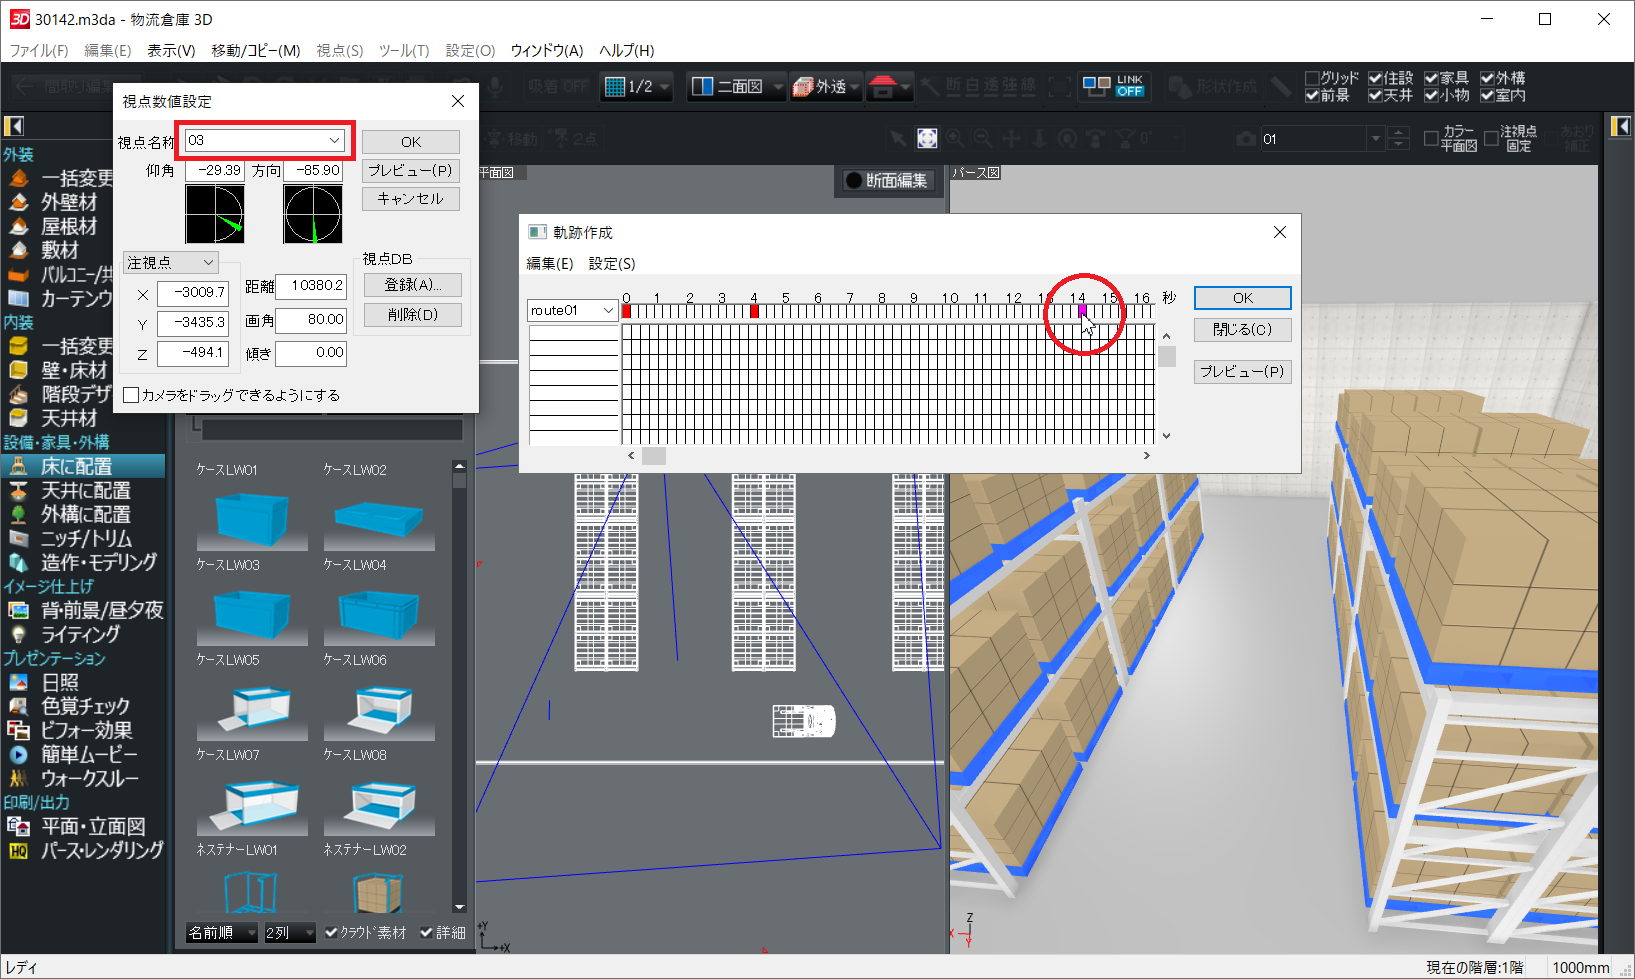Image resolution: width=1635 pixels, height=979 pixels.
Task: Open the route01 track dropdown
Action: tap(607, 311)
